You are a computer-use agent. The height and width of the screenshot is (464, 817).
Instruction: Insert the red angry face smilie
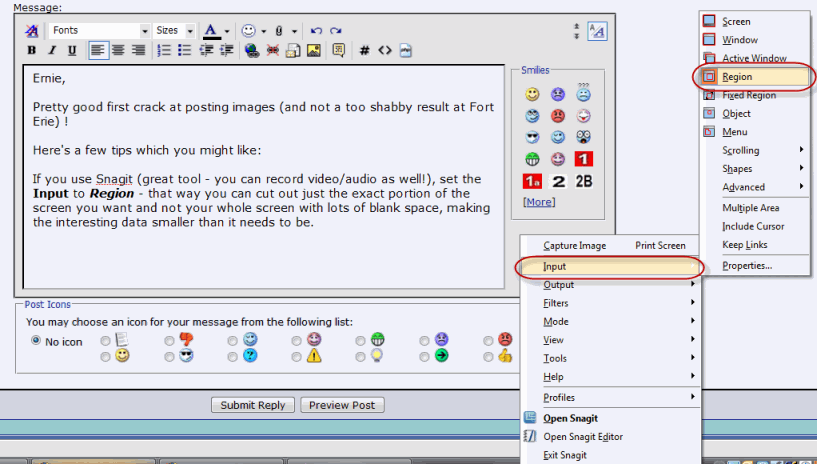(558, 116)
